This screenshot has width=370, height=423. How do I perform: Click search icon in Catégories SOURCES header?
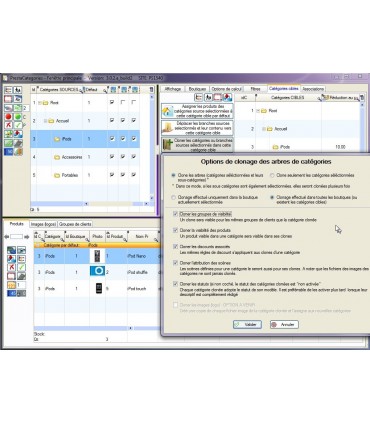pos(80,91)
